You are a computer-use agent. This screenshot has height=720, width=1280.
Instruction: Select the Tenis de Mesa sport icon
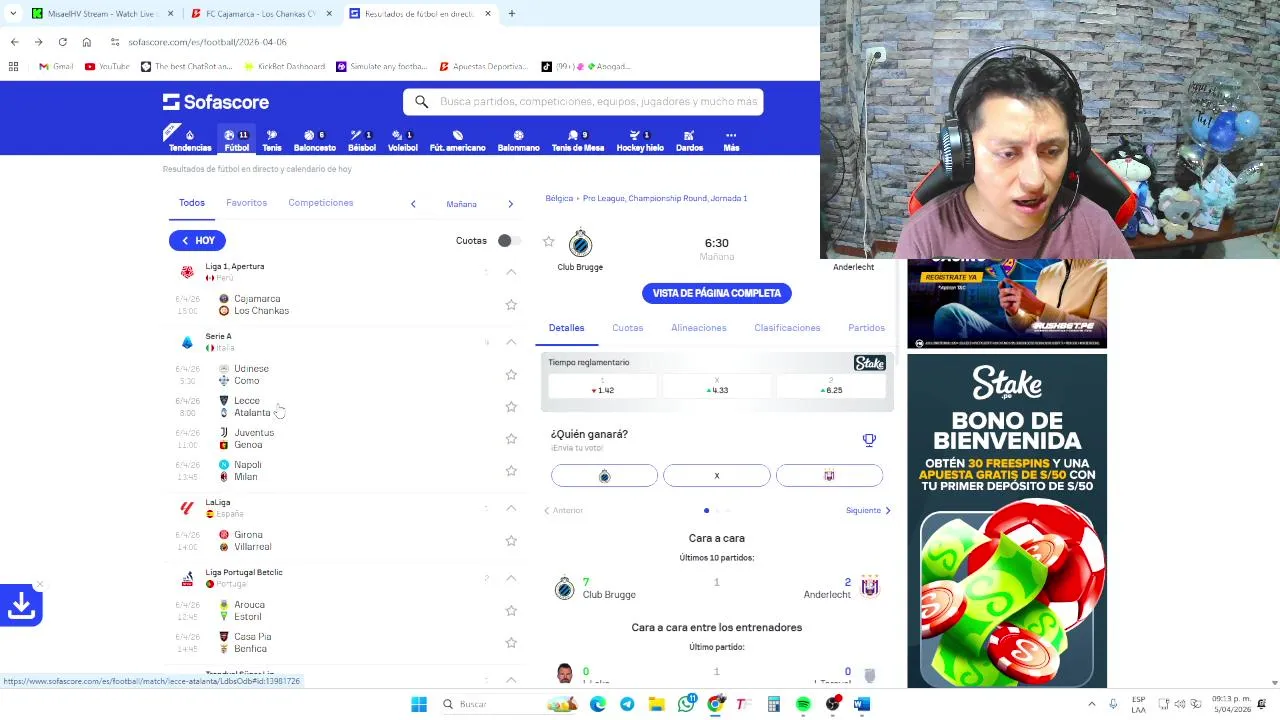pyautogui.click(x=577, y=140)
